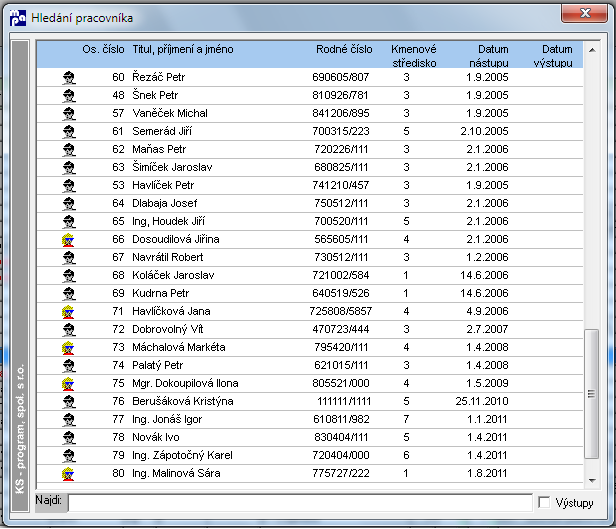
Task: Select the icon beside Šimíček Jaroslav
Action: 69,168
